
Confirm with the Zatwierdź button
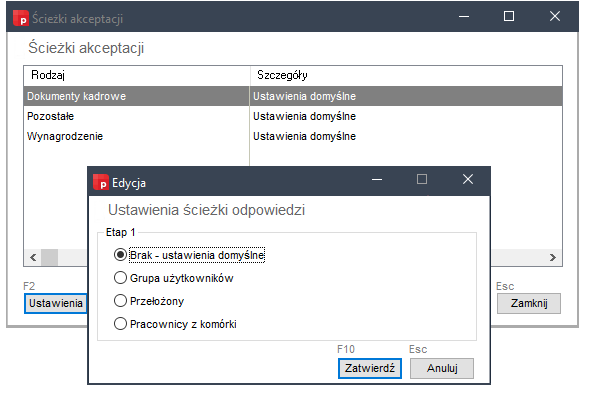click(370, 368)
